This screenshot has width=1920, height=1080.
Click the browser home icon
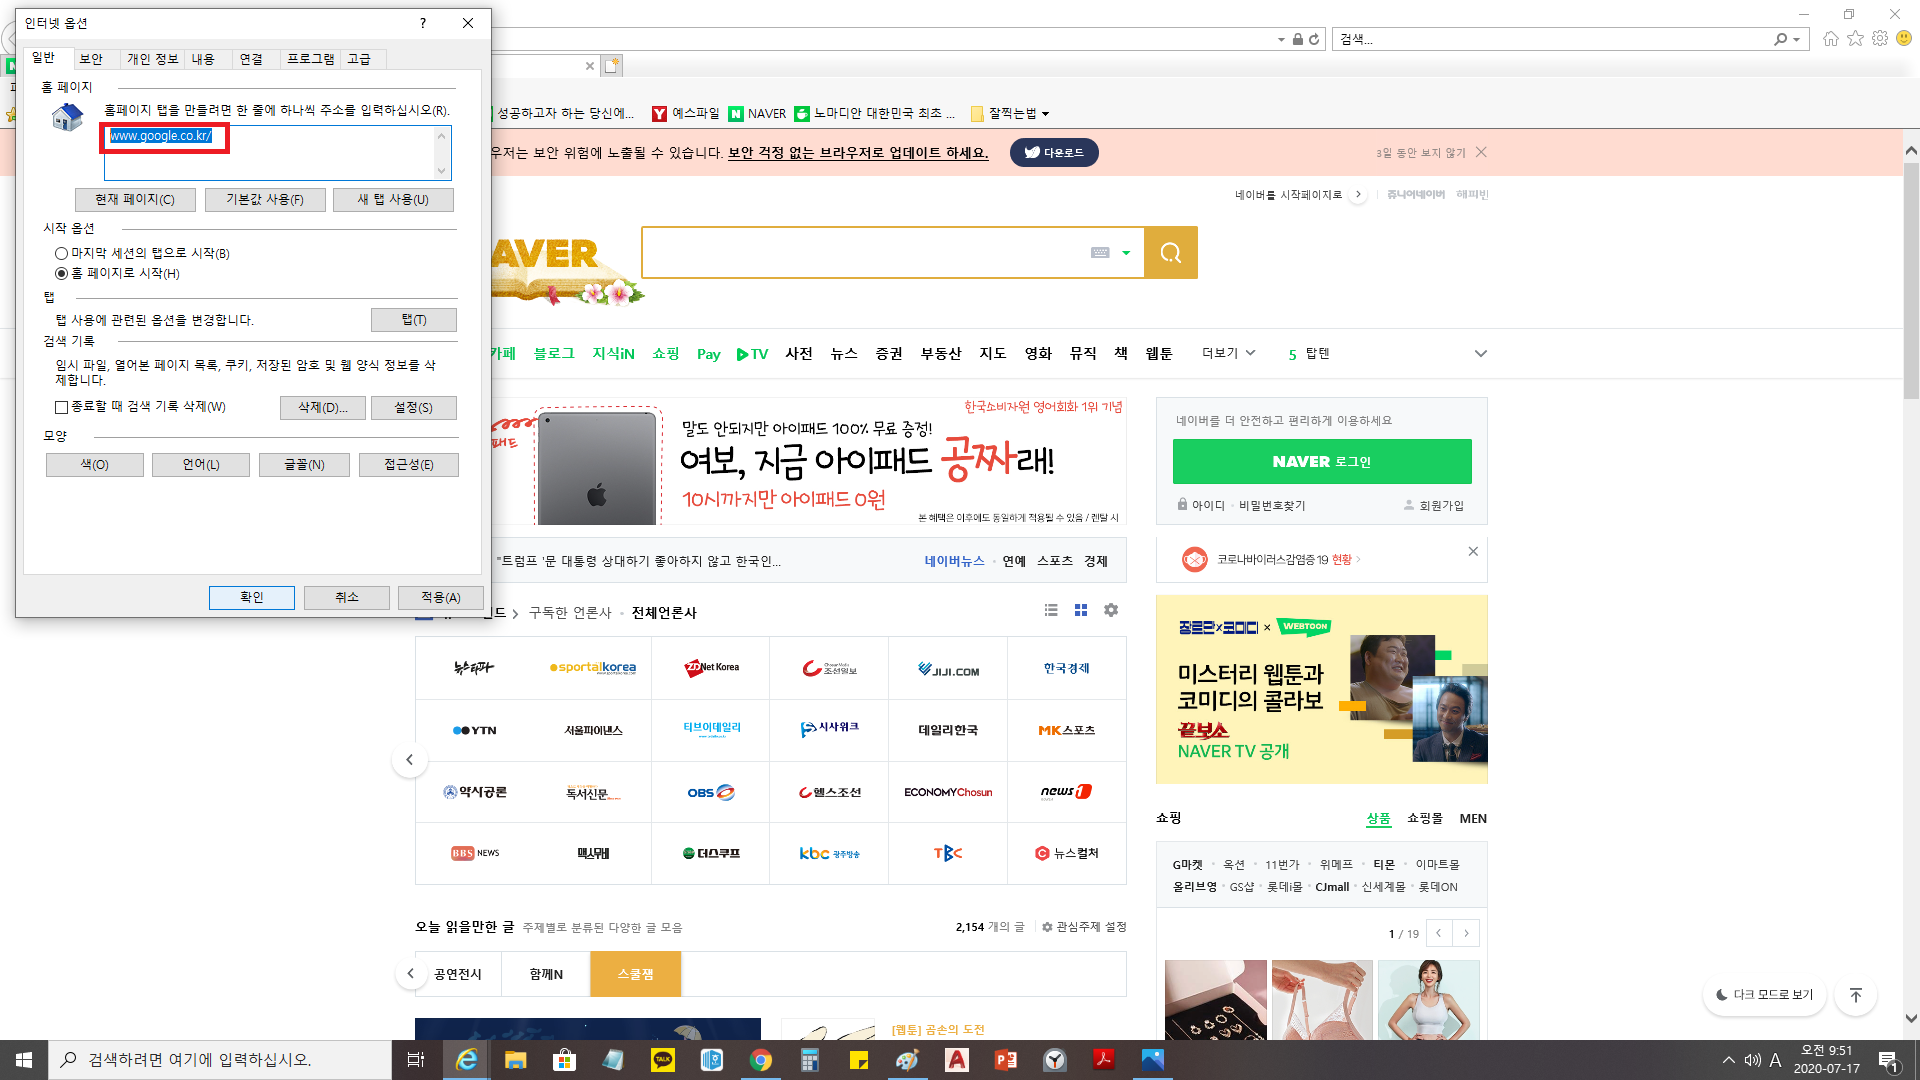(x=1831, y=39)
